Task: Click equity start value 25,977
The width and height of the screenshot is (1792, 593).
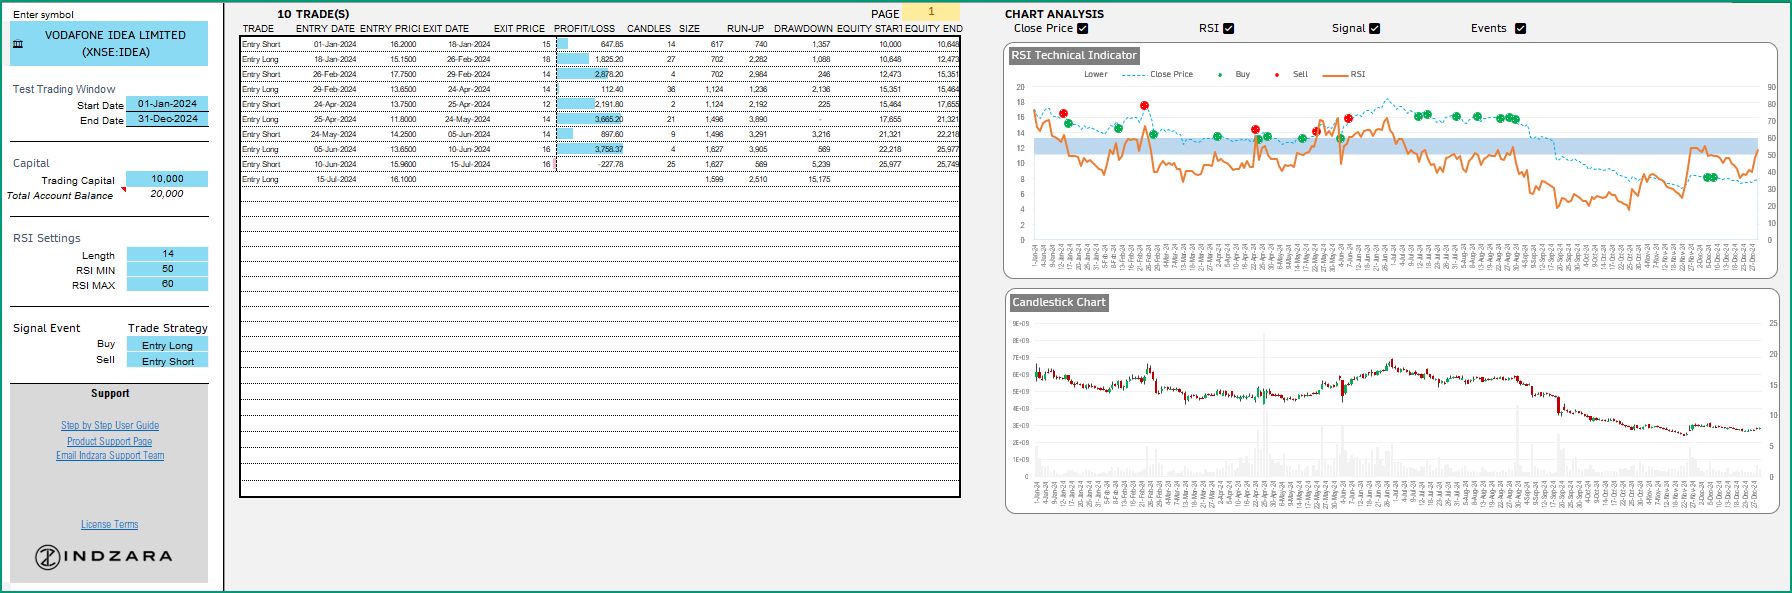Action: 890,164
